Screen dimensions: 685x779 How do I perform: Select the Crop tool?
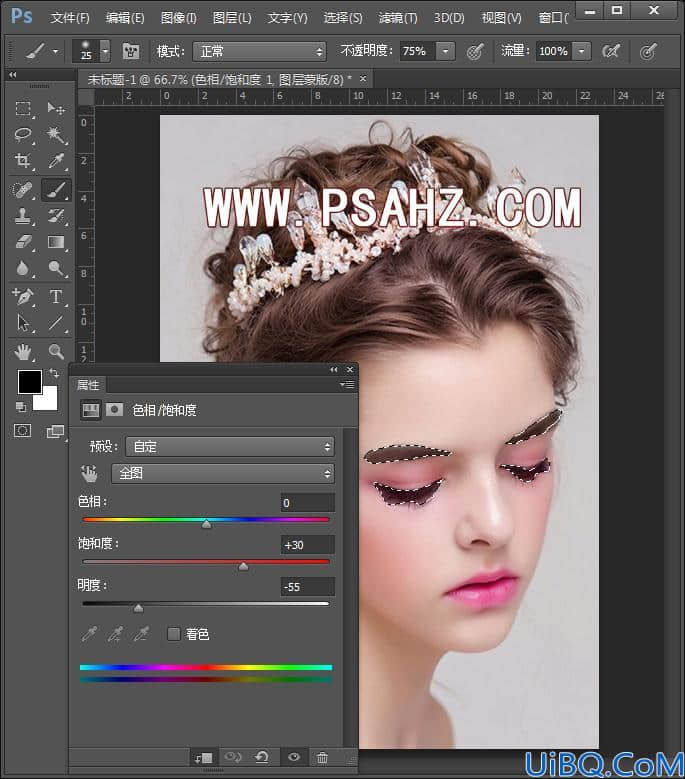23,160
